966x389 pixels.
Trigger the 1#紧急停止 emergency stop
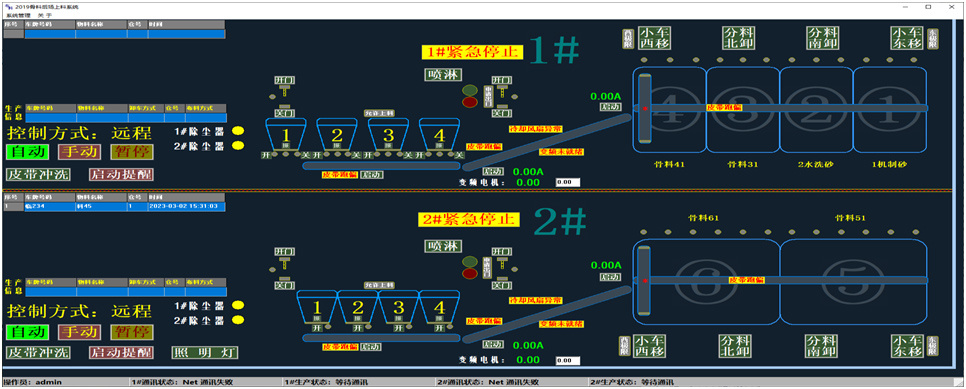click(473, 52)
